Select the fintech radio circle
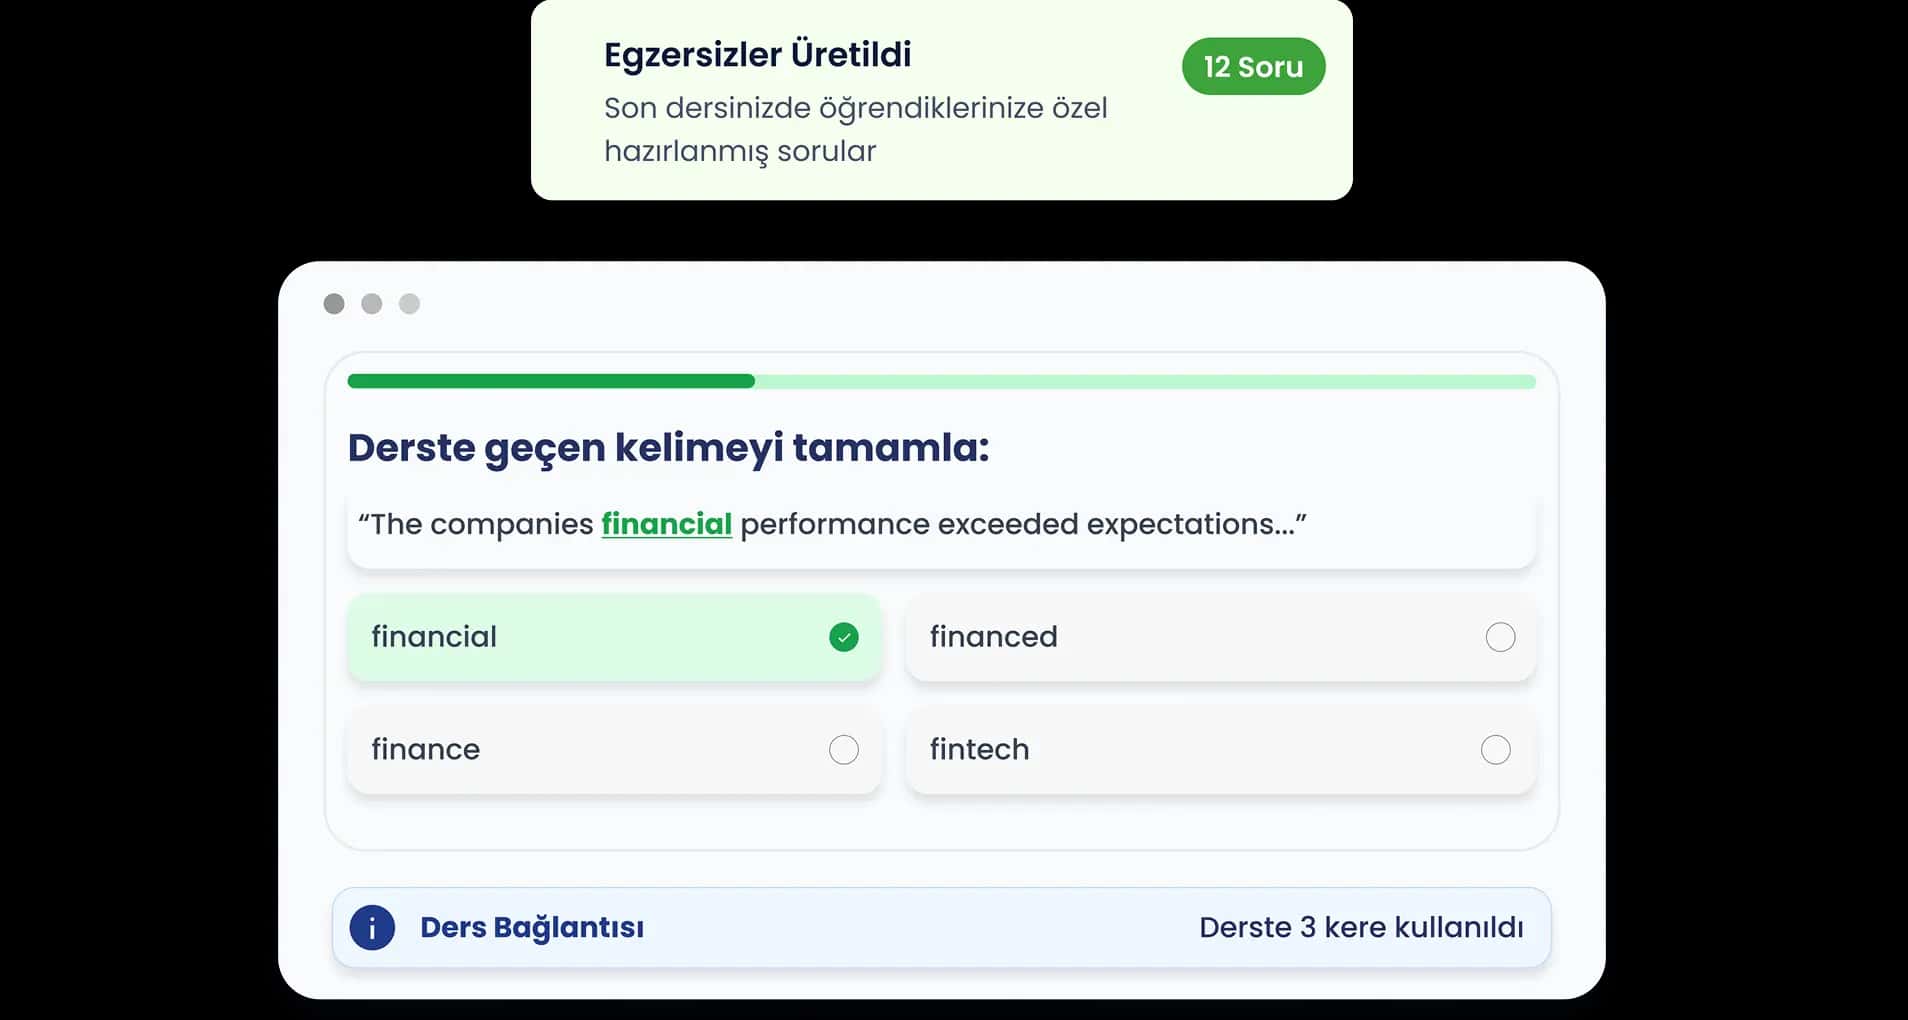This screenshot has height=1020, width=1908. coord(1495,750)
